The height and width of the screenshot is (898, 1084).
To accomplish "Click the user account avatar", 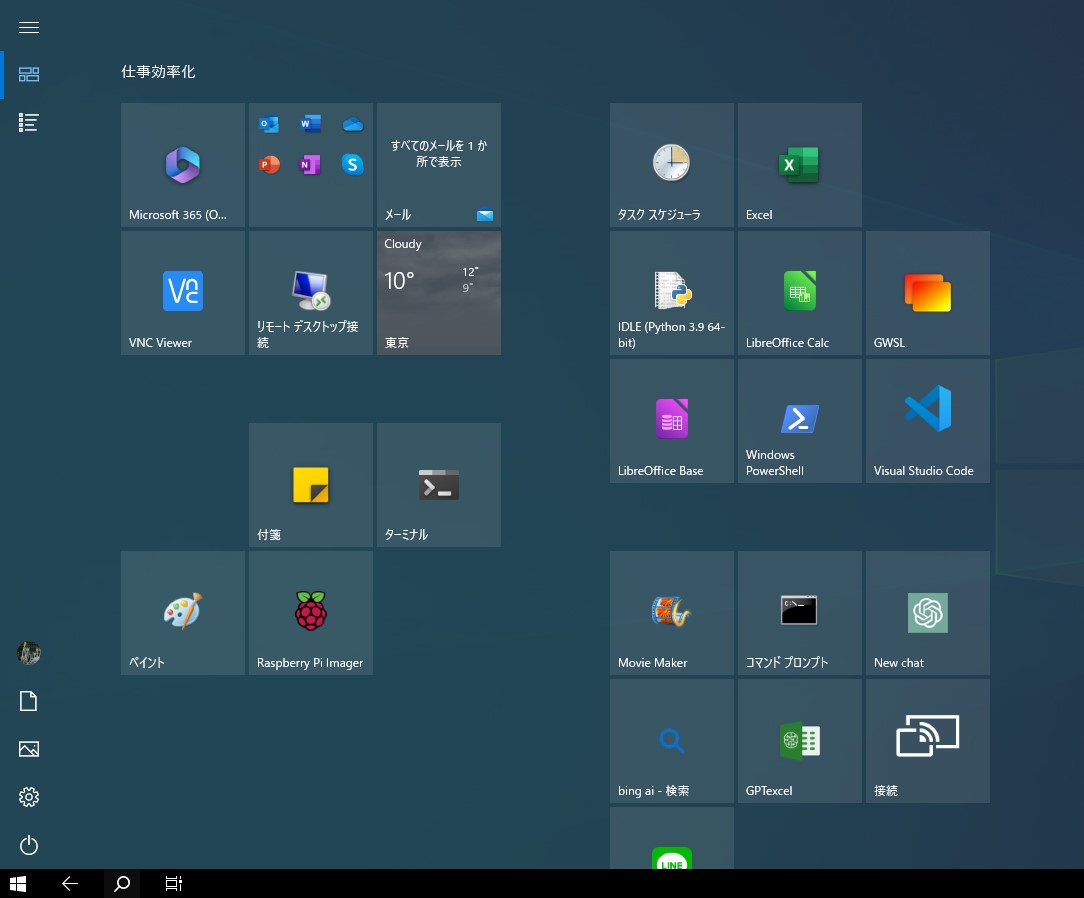I will coord(29,654).
